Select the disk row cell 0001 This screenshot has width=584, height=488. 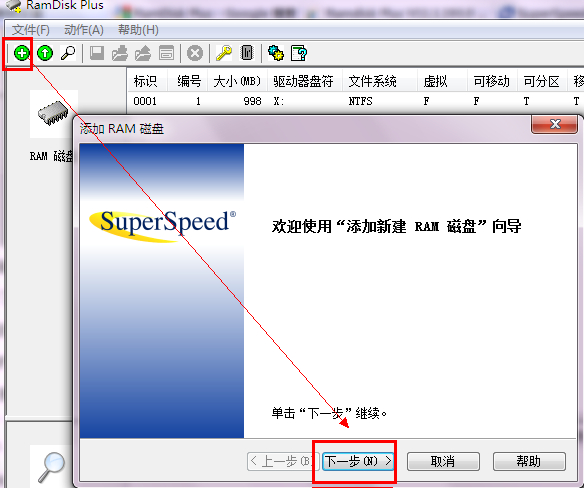145,101
